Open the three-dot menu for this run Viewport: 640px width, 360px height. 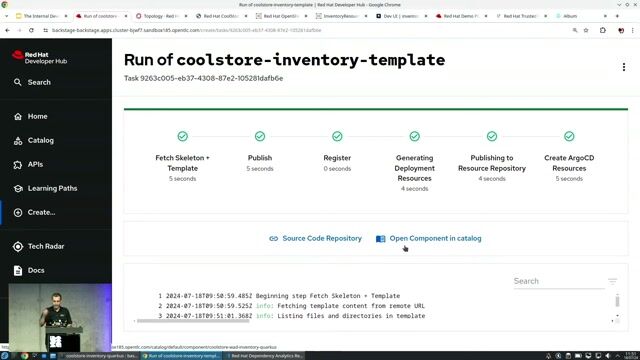click(x=624, y=67)
